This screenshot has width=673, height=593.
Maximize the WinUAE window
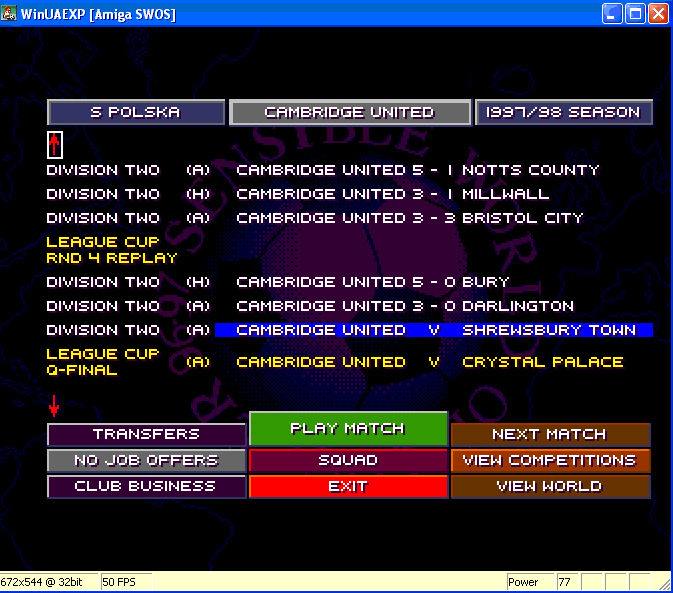click(635, 13)
